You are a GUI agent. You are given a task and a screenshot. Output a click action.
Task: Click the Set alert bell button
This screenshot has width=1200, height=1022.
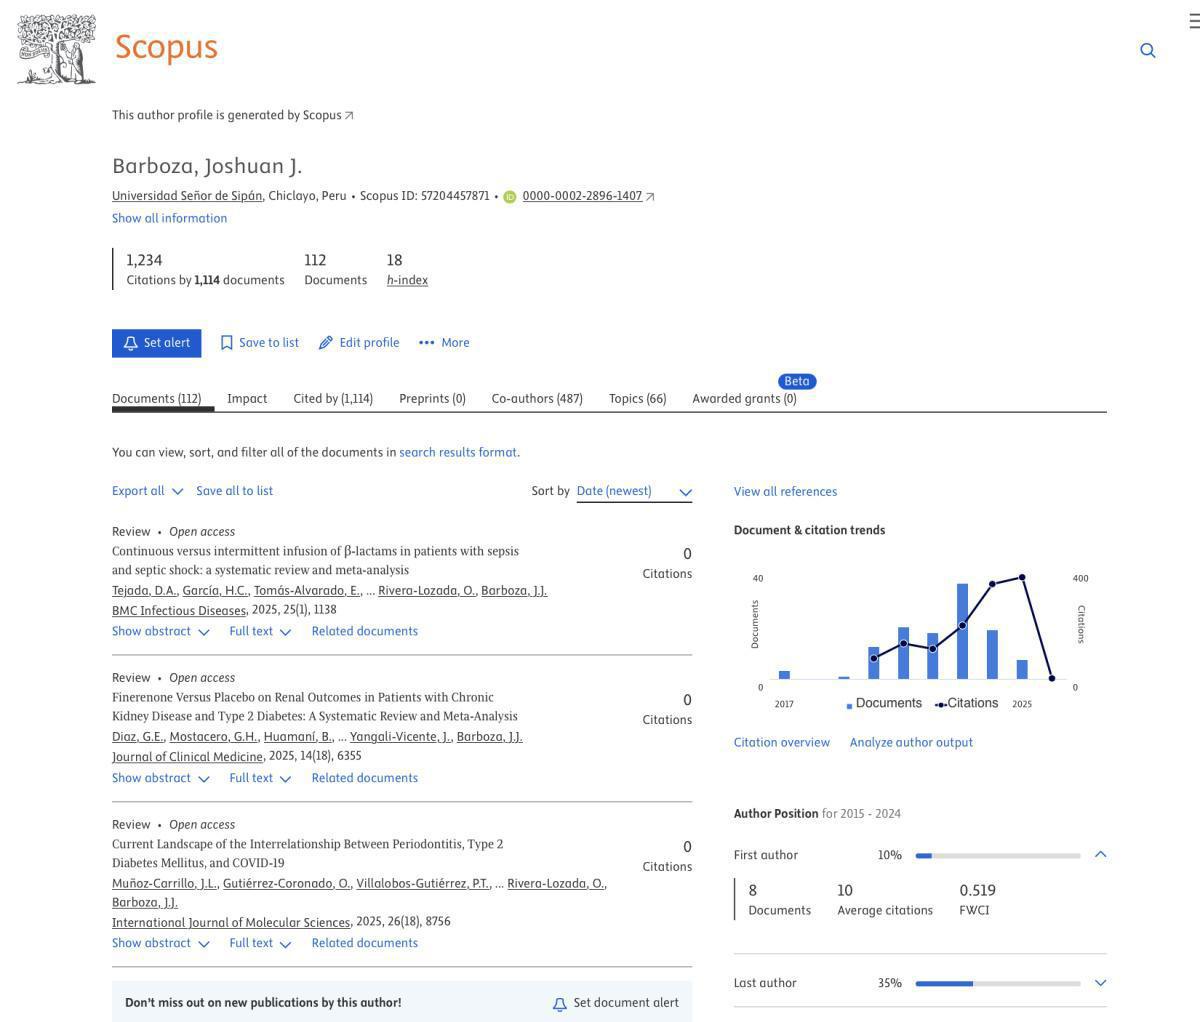coord(156,343)
